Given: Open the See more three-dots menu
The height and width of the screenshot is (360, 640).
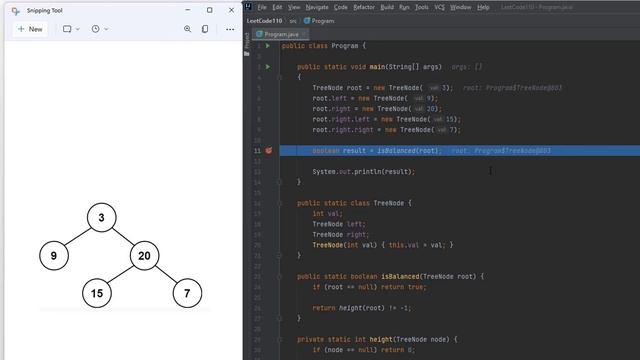Looking at the screenshot, I should click(230, 29).
